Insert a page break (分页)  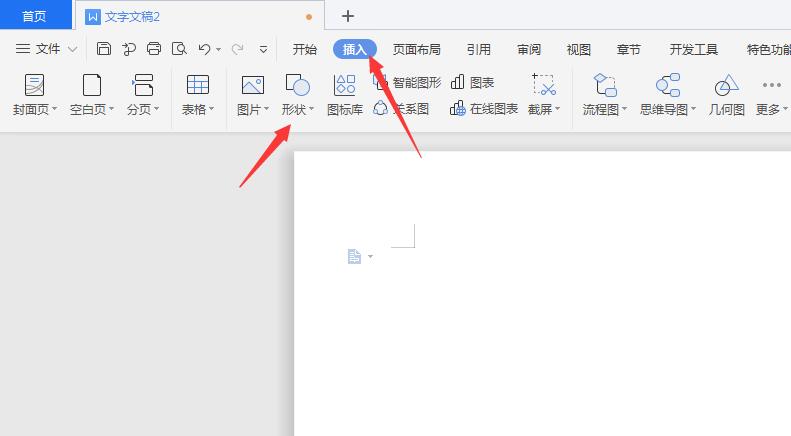(x=143, y=94)
